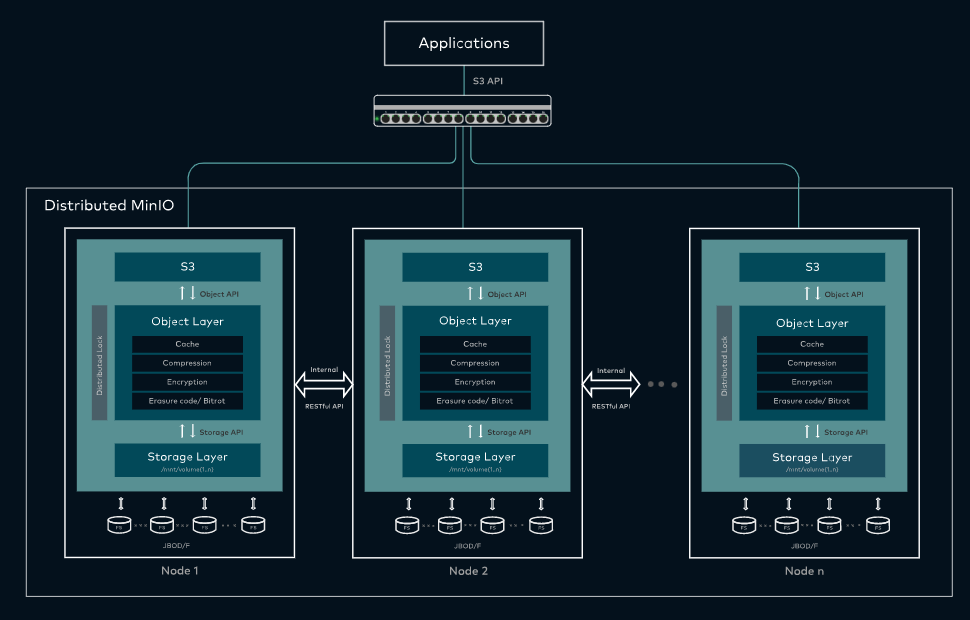Click Storage API arrows in Node n
Viewport: 970px width, 620px height.
click(x=812, y=431)
